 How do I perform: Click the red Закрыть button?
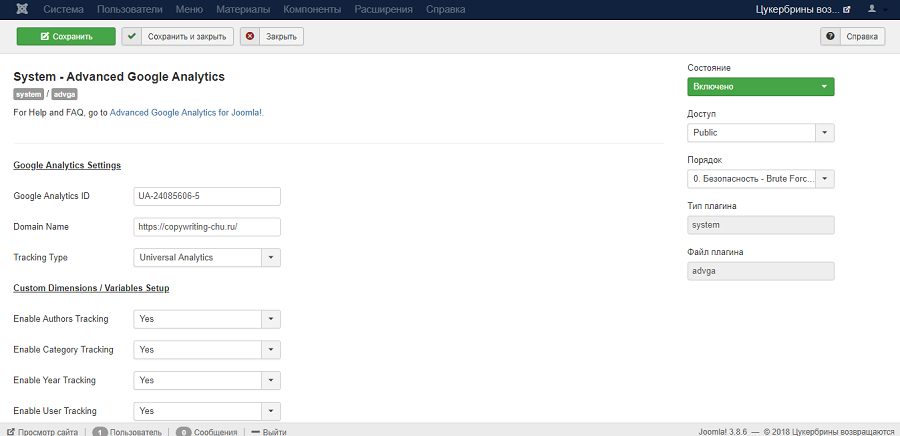click(272, 36)
